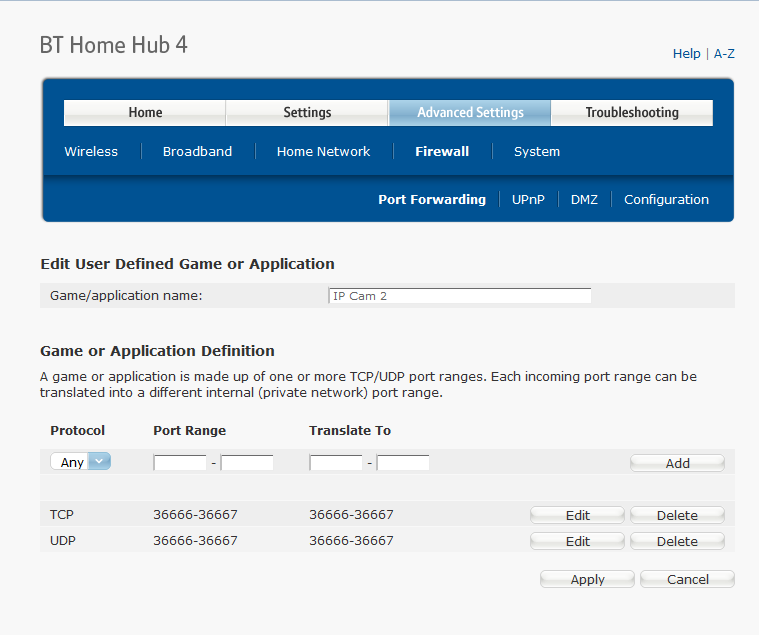Click the Translate To start field

point(336,463)
